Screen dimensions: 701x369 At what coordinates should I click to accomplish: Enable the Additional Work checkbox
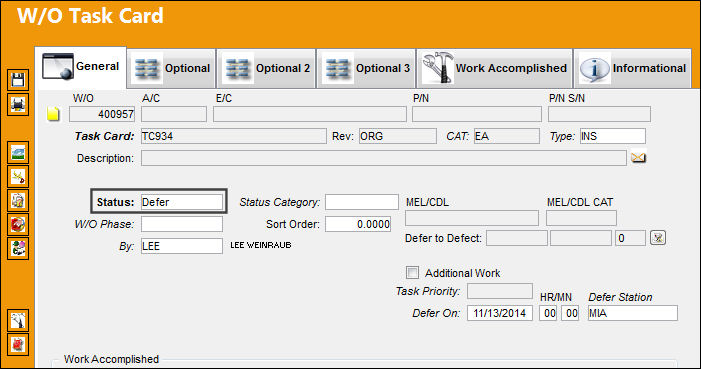[x=412, y=272]
